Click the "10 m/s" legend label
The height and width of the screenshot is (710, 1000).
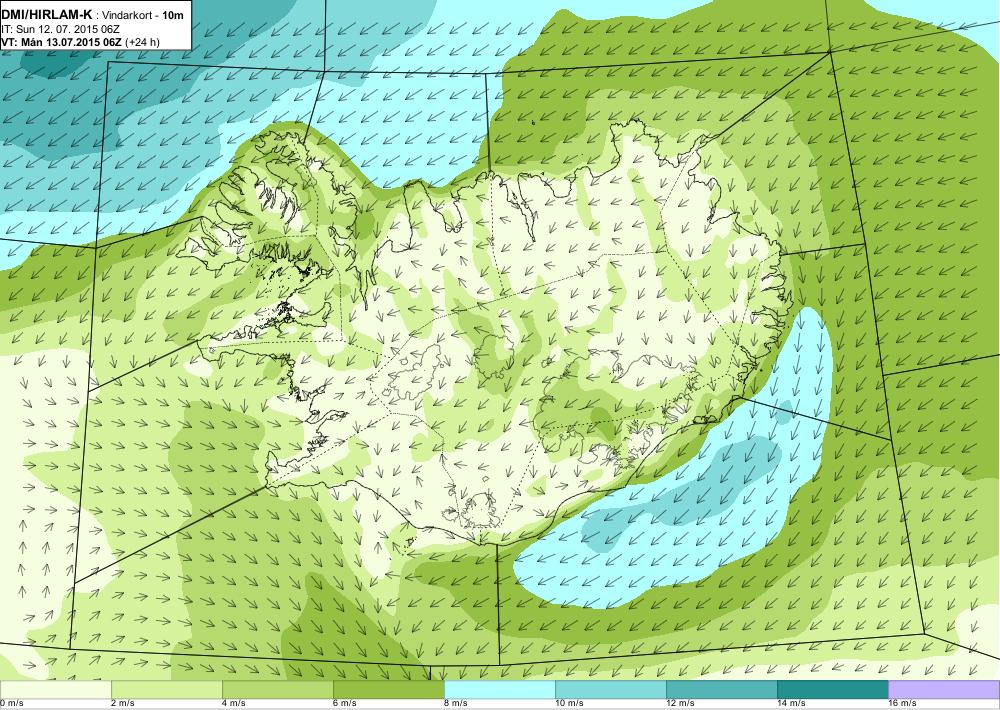tap(569, 704)
